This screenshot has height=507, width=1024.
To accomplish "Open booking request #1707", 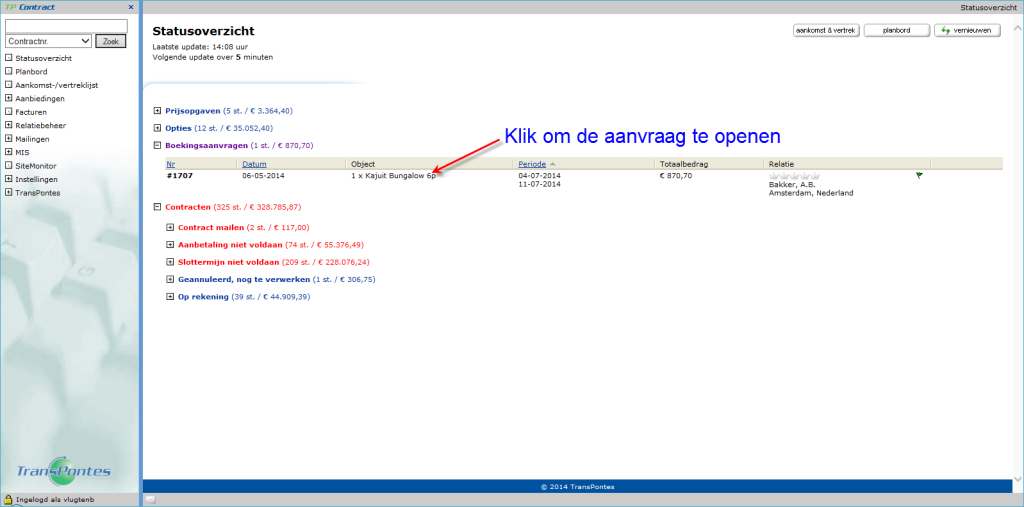I will [x=180, y=175].
